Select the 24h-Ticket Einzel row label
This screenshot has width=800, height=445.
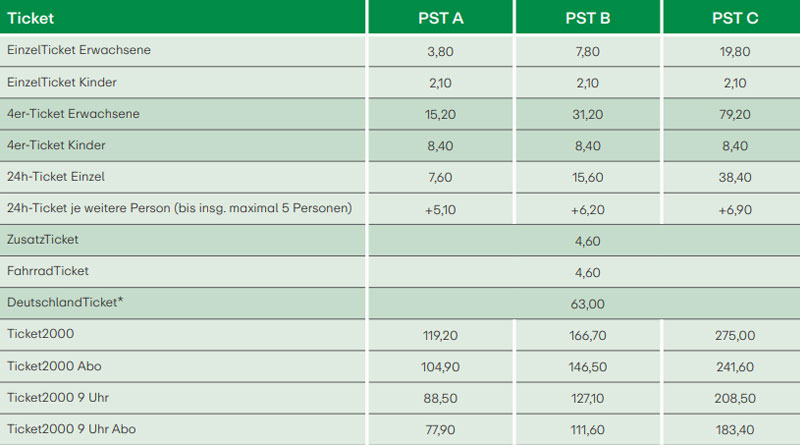point(56,177)
